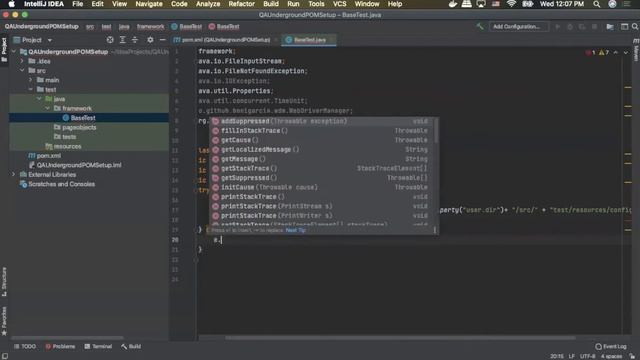Open the Apple menu

(x=11, y=4)
